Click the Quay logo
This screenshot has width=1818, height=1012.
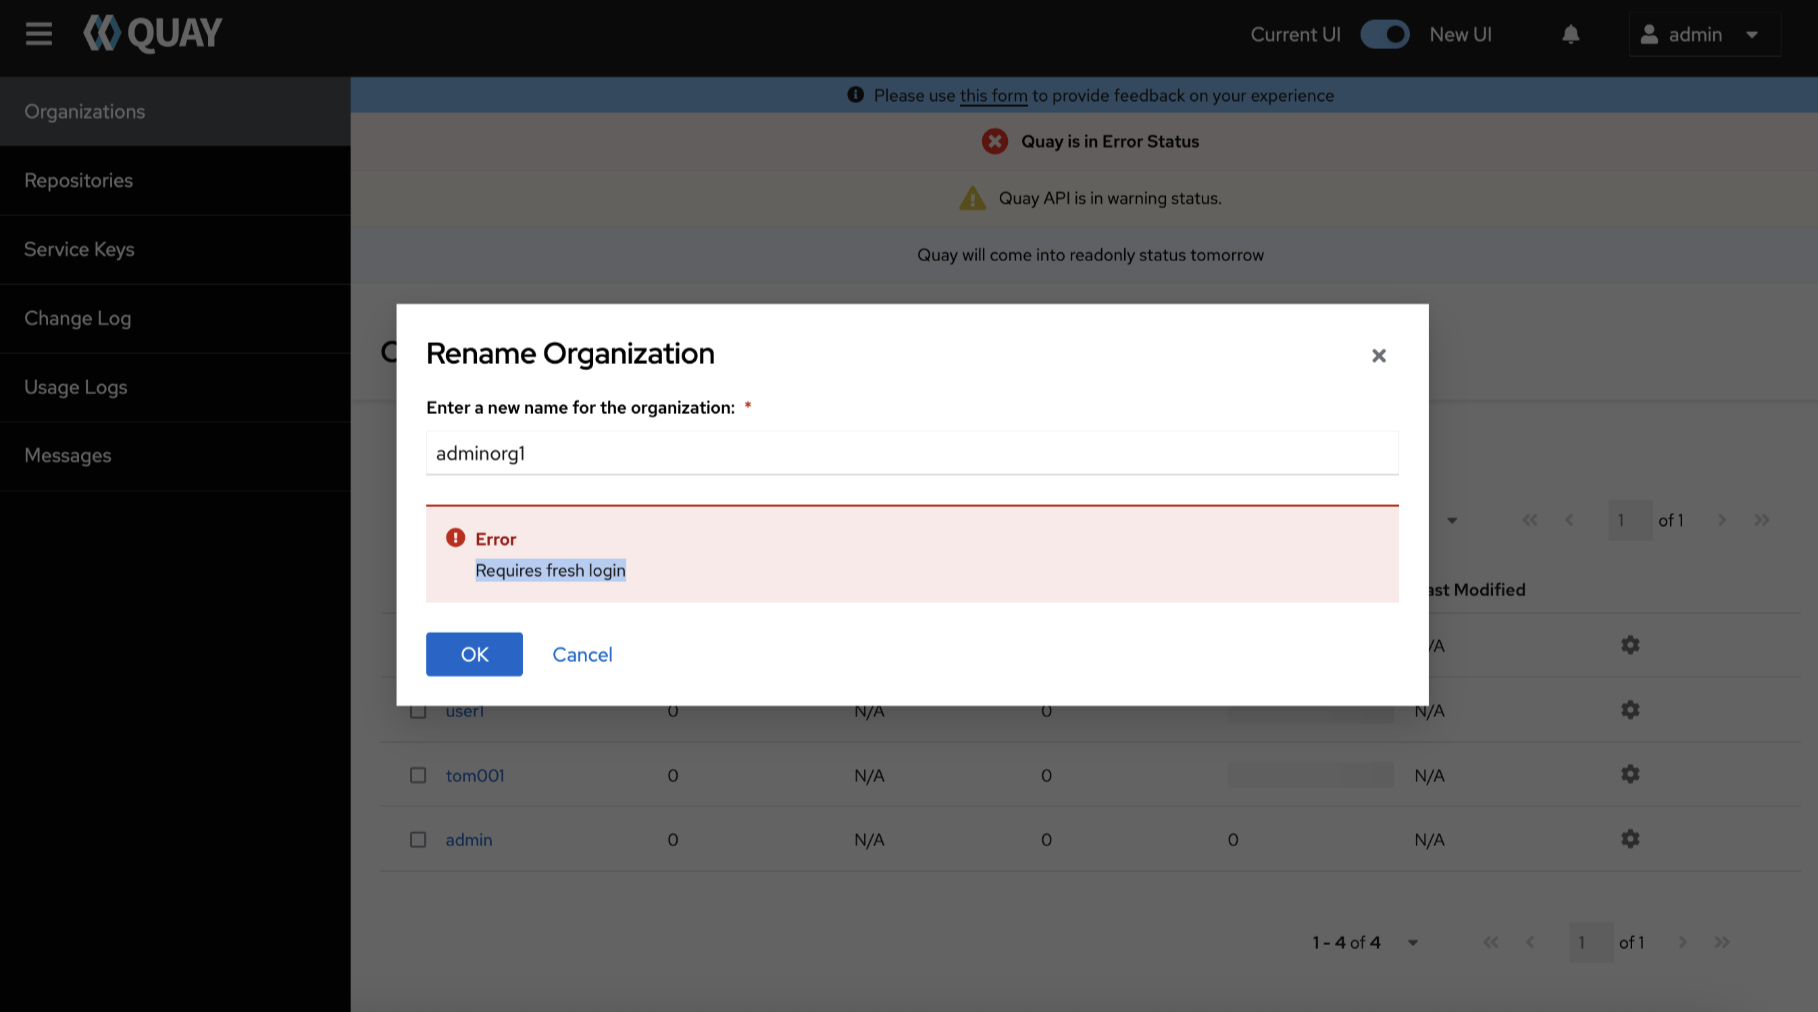coord(153,34)
